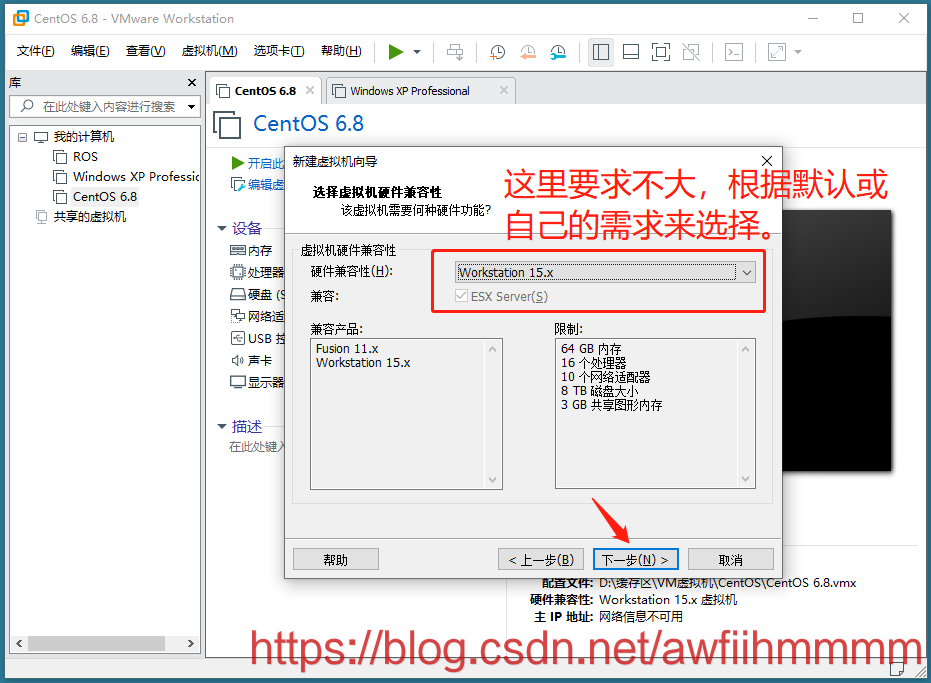The width and height of the screenshot is (931, 683).
Task: Select the ROS virtual machine
Action: (x=85, y=157)
